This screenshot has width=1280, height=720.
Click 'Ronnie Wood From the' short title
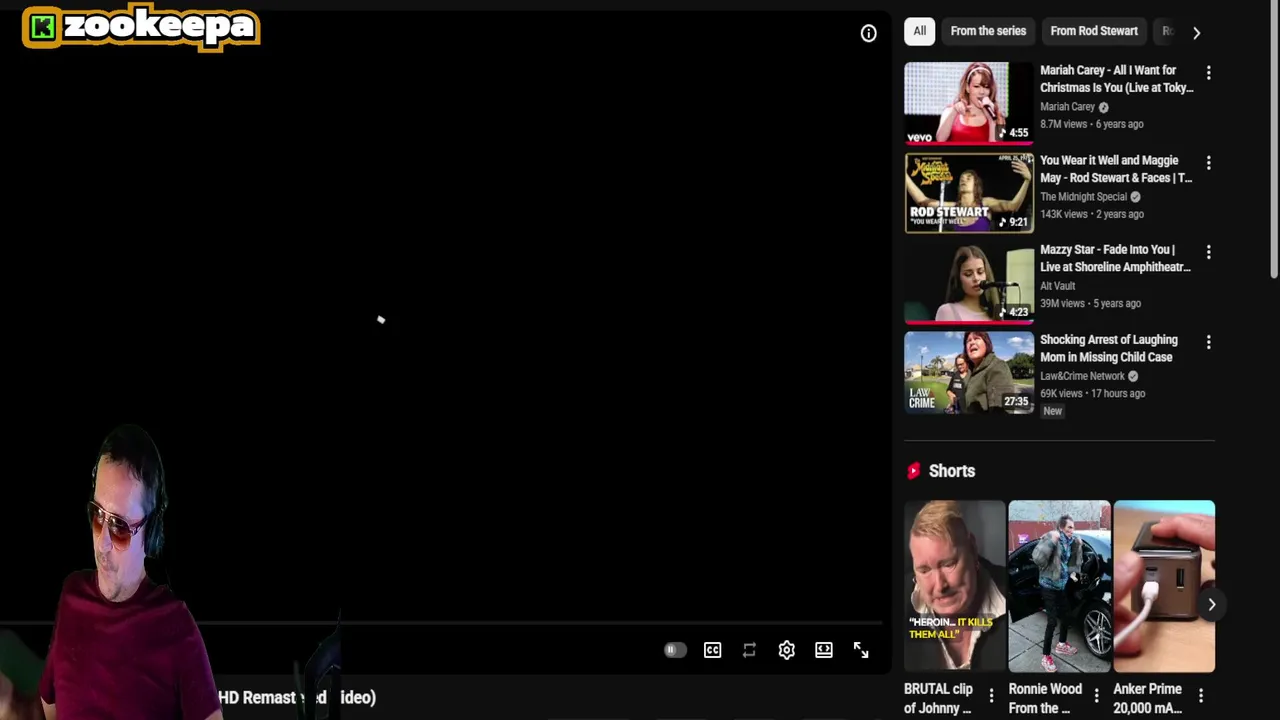[x=1045, y=698]
